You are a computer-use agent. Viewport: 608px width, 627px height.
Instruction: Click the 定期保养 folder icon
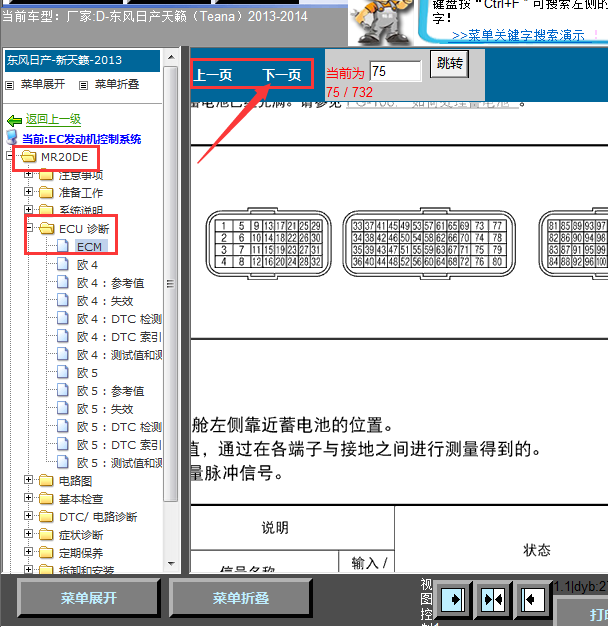(x=46, y=552)
